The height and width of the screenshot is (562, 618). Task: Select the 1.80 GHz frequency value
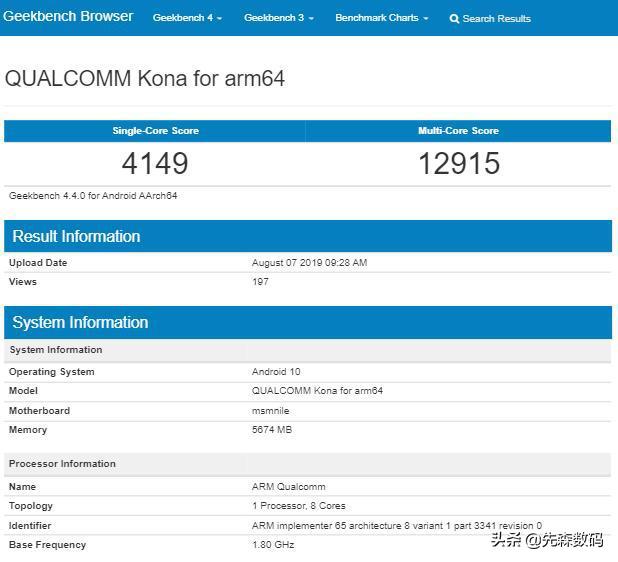coord(273,545)
